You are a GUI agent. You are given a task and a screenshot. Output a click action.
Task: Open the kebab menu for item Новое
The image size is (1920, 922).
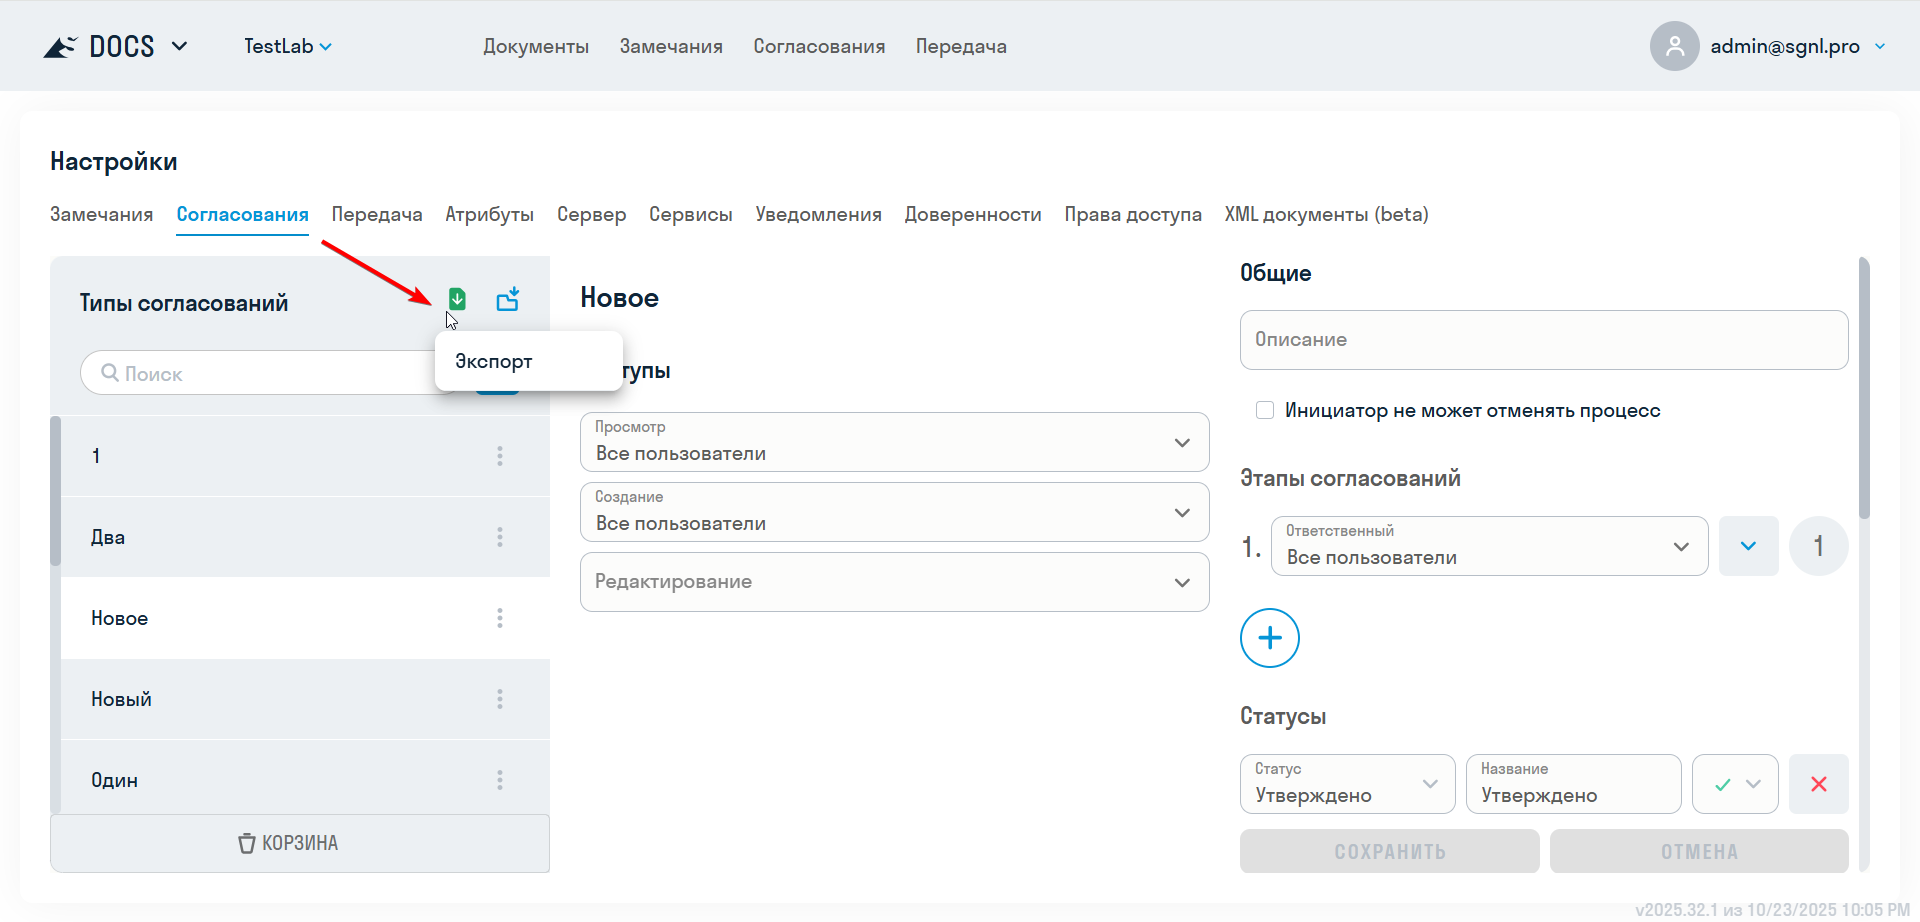tap(499, 617)
